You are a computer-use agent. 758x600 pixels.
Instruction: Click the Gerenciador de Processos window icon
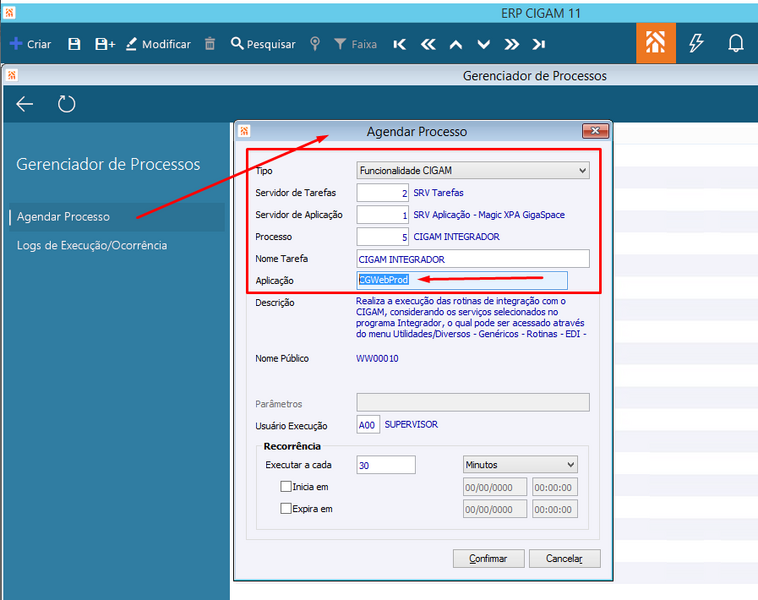[x=12, y=75]
